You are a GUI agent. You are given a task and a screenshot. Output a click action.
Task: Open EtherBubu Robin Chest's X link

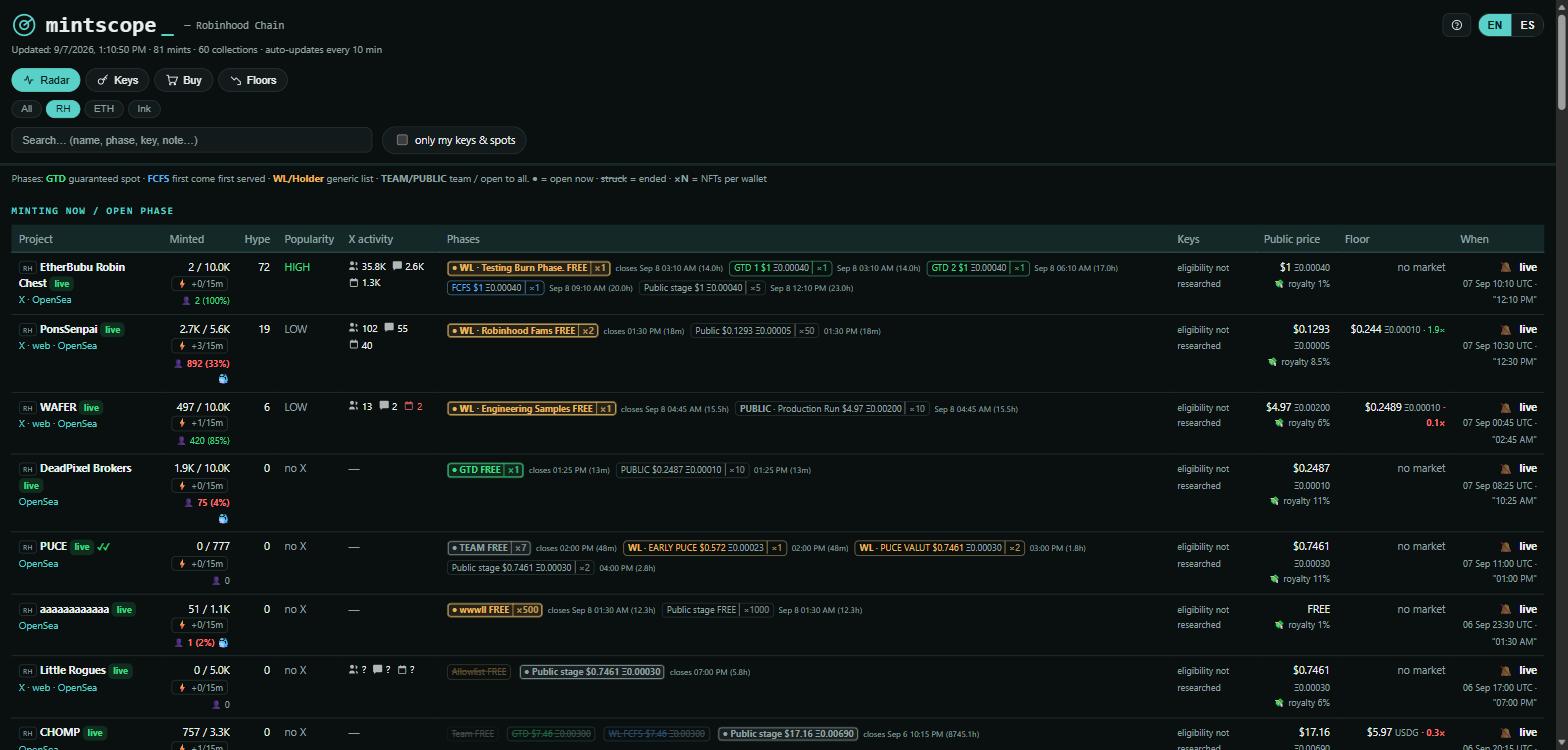[22, 300]
